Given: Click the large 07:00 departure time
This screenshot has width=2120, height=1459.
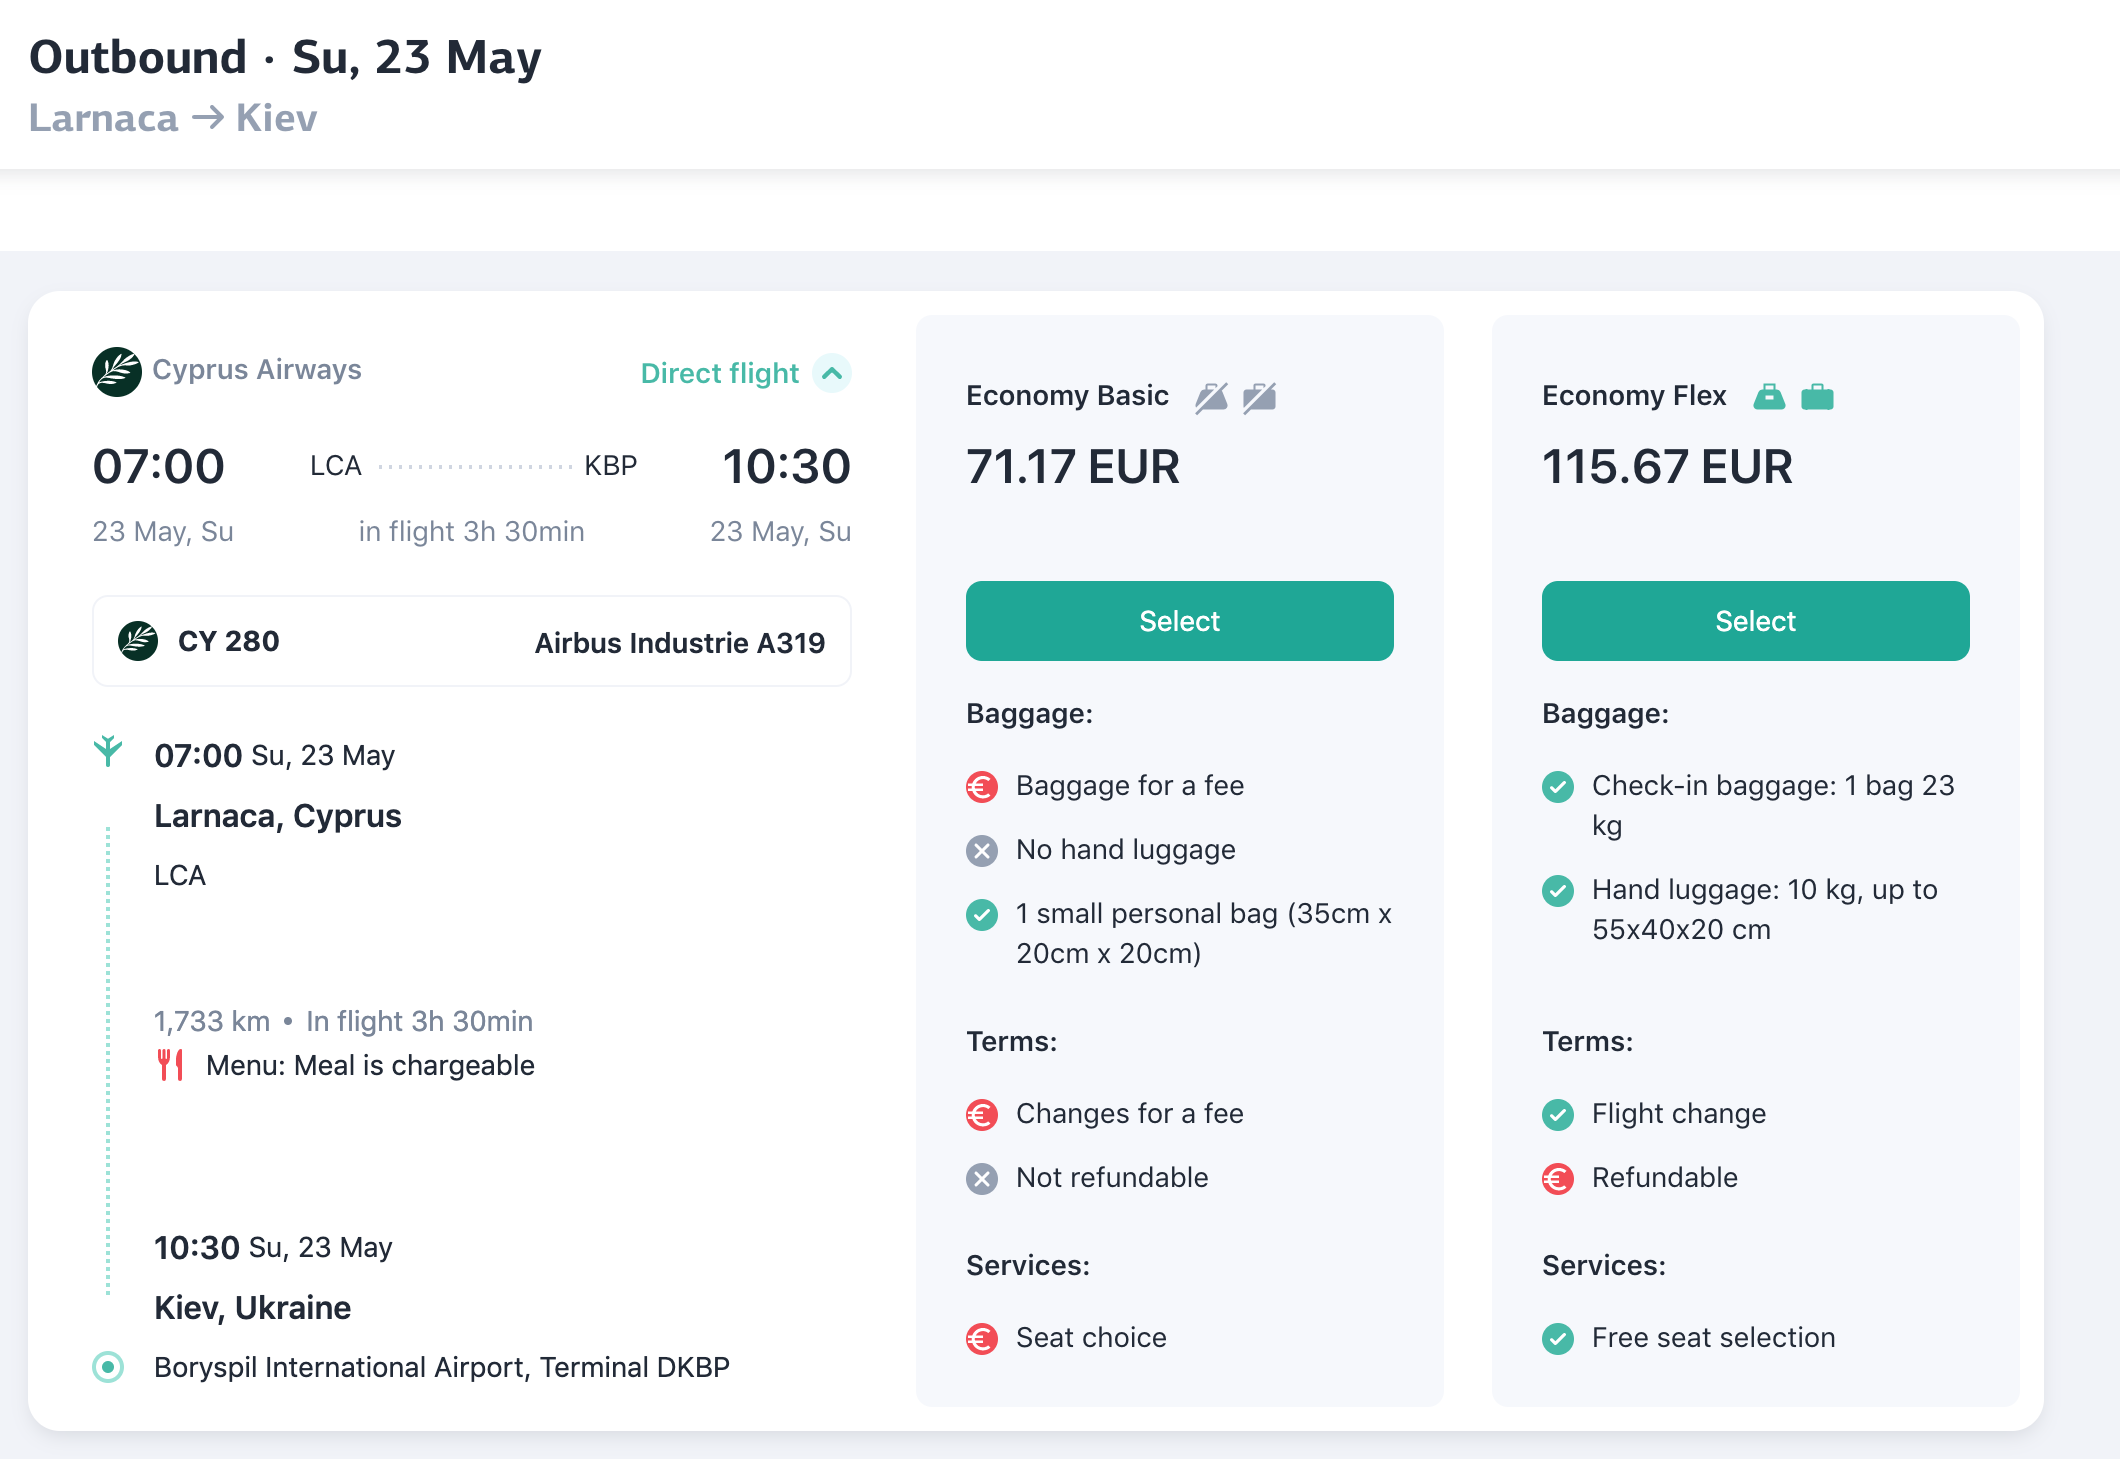Looking at the screenshot, I should 159,467.
